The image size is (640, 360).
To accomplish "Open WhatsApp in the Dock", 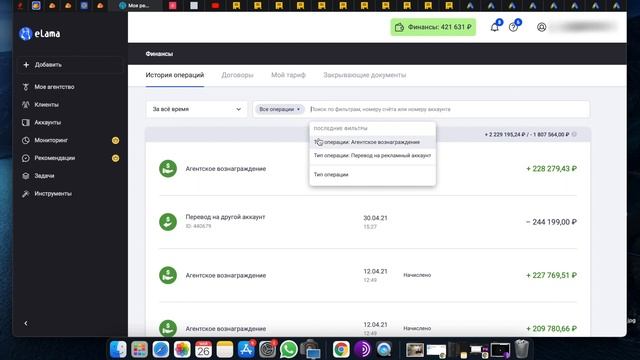I will pyautogui.click(x=289, y=349).
